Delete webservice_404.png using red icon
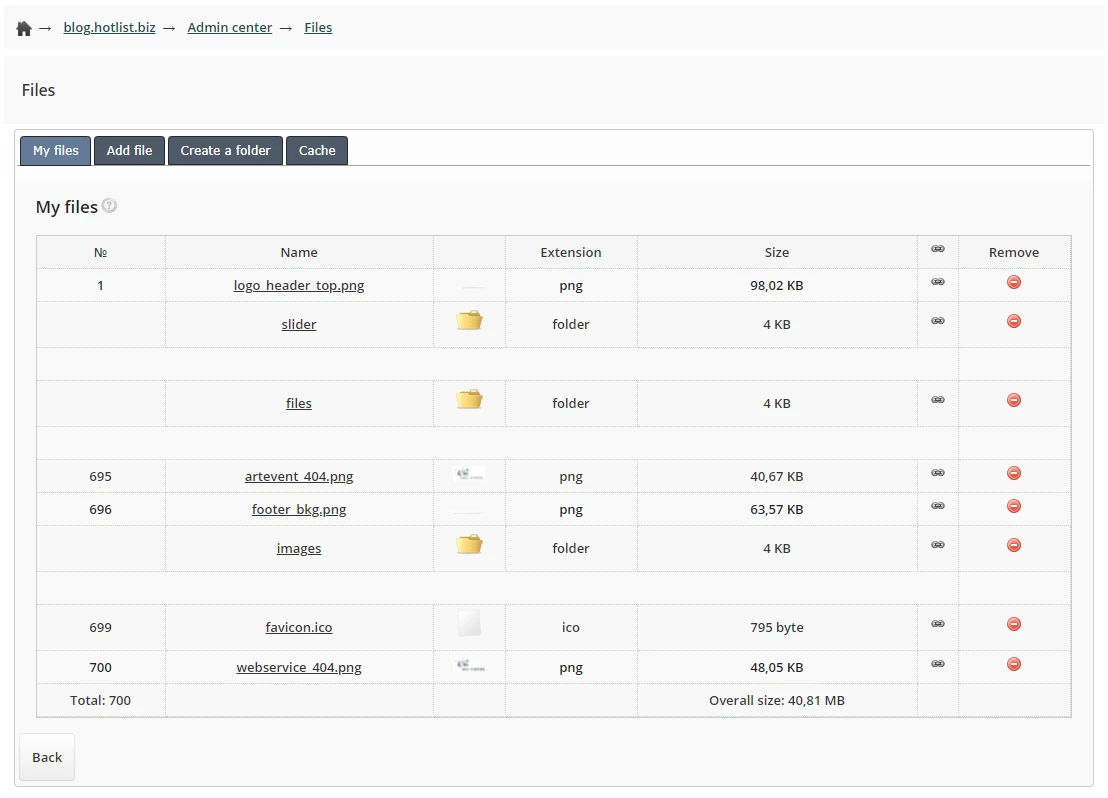1108x798 pixels. pyautogui.click(x=1014, y=664)
